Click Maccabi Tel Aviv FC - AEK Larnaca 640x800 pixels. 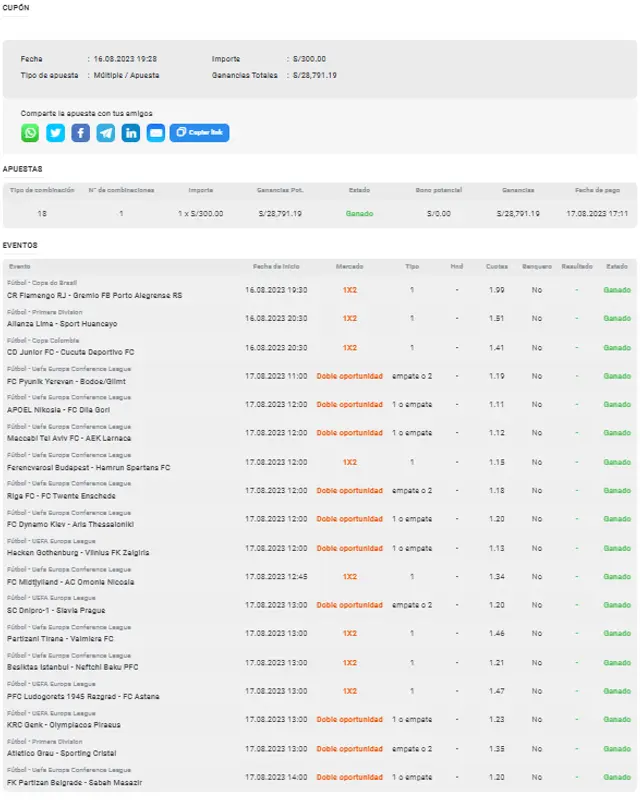[68, 438]
